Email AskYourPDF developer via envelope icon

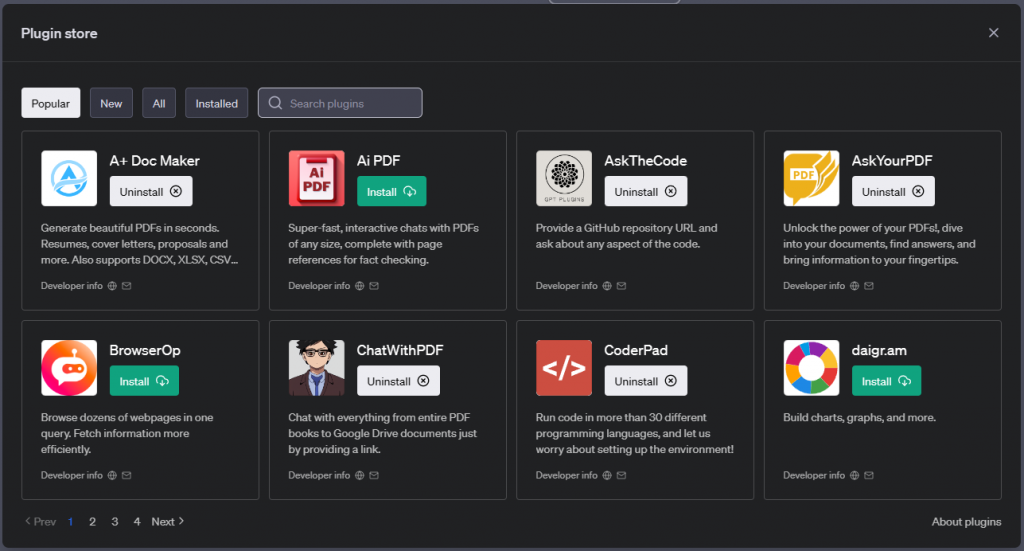pyautogui.click(x=869, y=286)
